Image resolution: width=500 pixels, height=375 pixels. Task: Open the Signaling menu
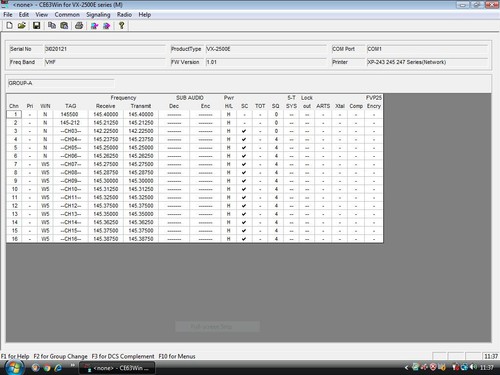pyautogui.click(x=98, y=15)
